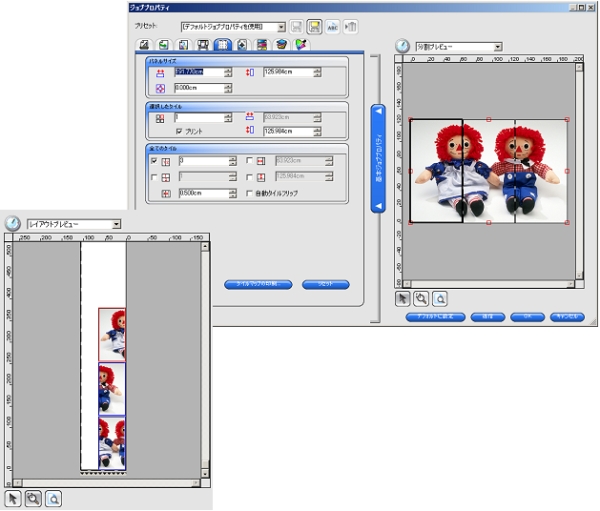The height and width of the screenshot is (511, 600).
Task: Click the vertical scrollbar of the layout preview
Action: (205, 360)
